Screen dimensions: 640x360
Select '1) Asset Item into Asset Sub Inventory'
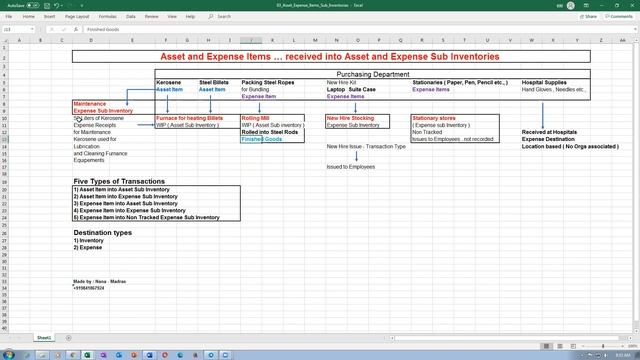point(122,189)
